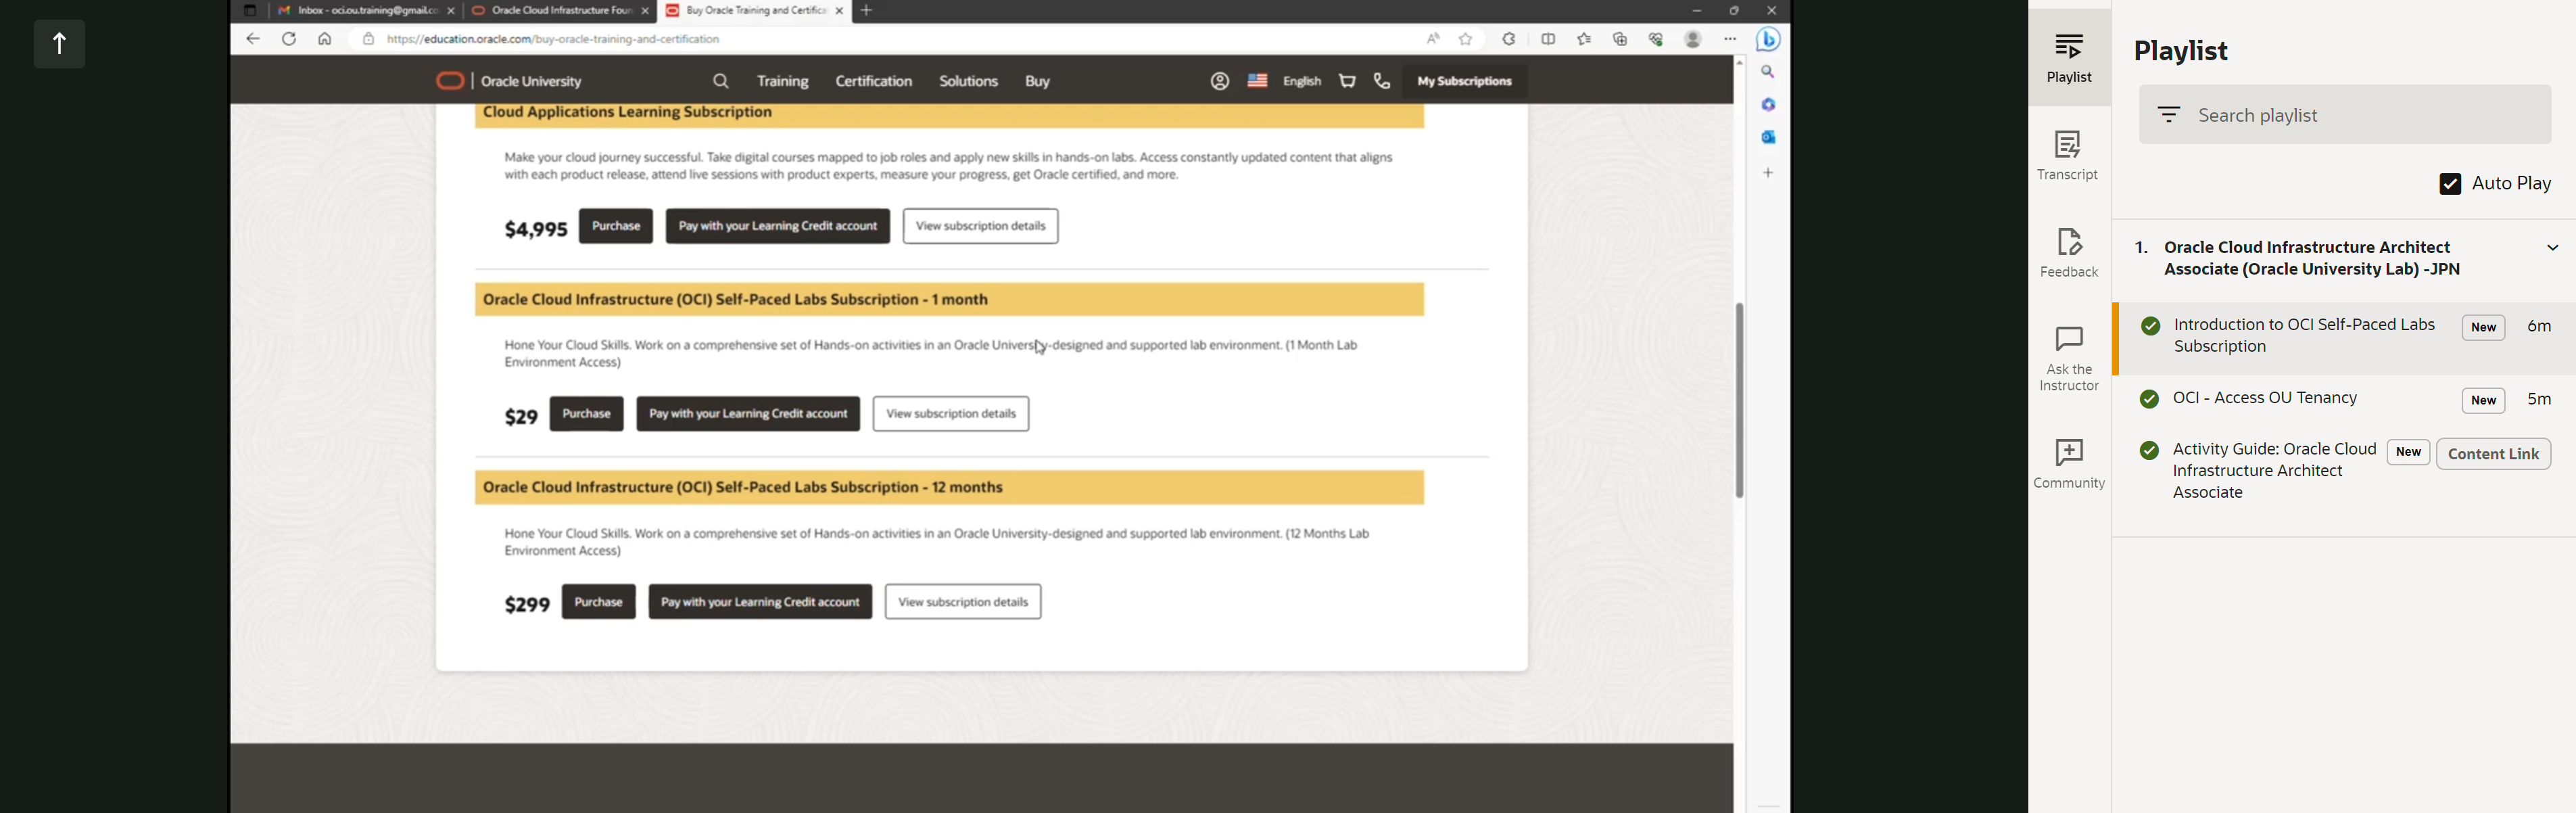This screenshot has width=2576, height=813.
Task: Click Content Link for Activity Guide
Action: click(x=2493, y=454)
